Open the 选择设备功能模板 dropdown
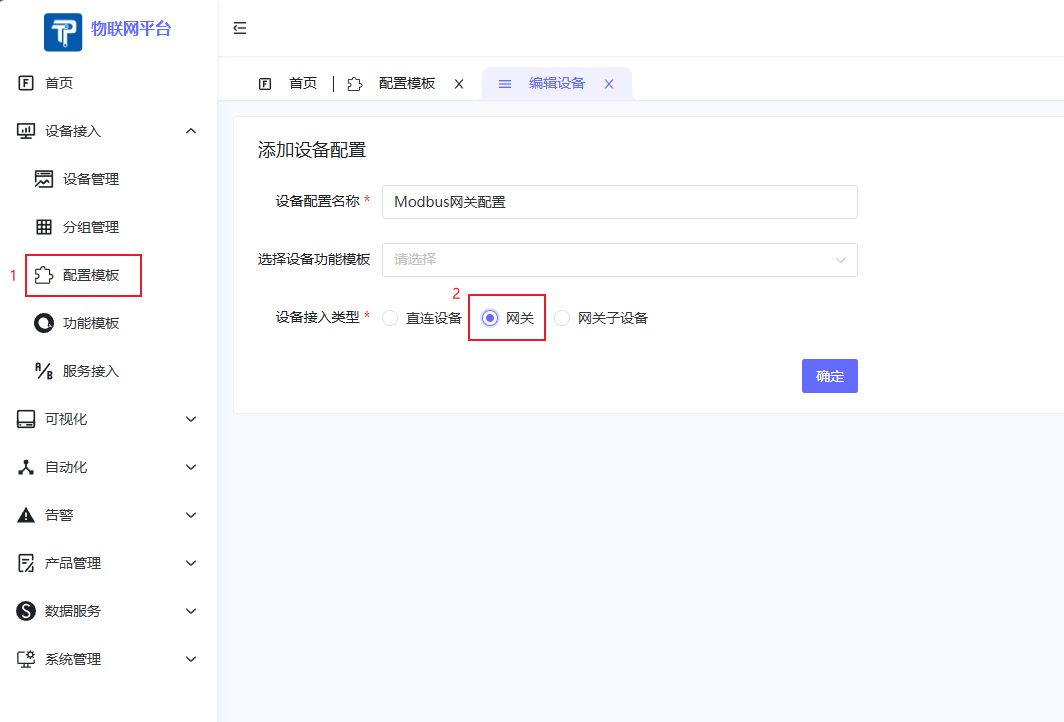The height and width of the screenshot is (722, 1064). tap(619, 259)
